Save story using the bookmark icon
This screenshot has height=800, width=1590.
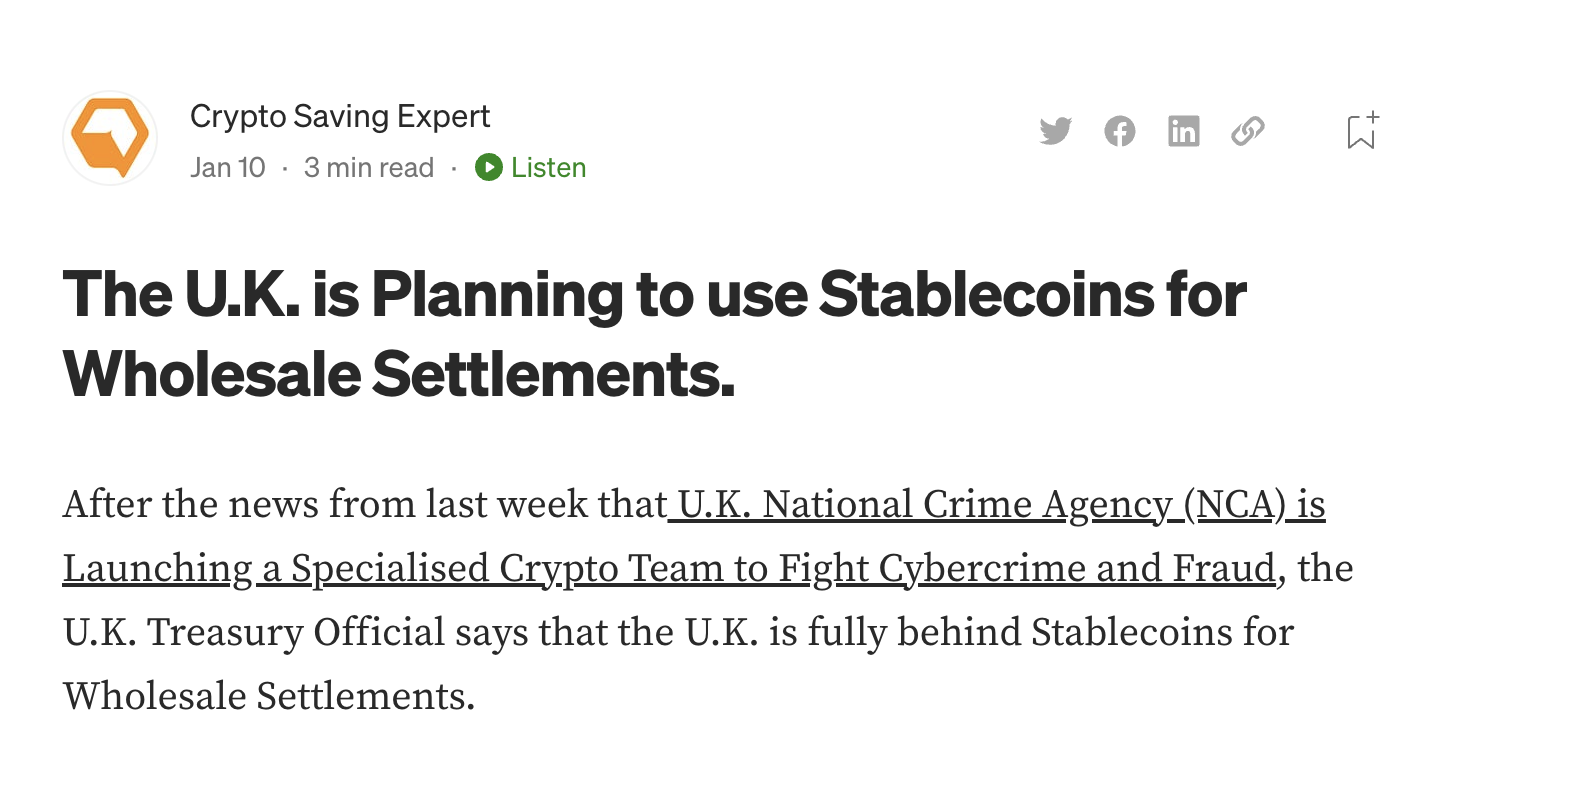tap(1361, 131)
